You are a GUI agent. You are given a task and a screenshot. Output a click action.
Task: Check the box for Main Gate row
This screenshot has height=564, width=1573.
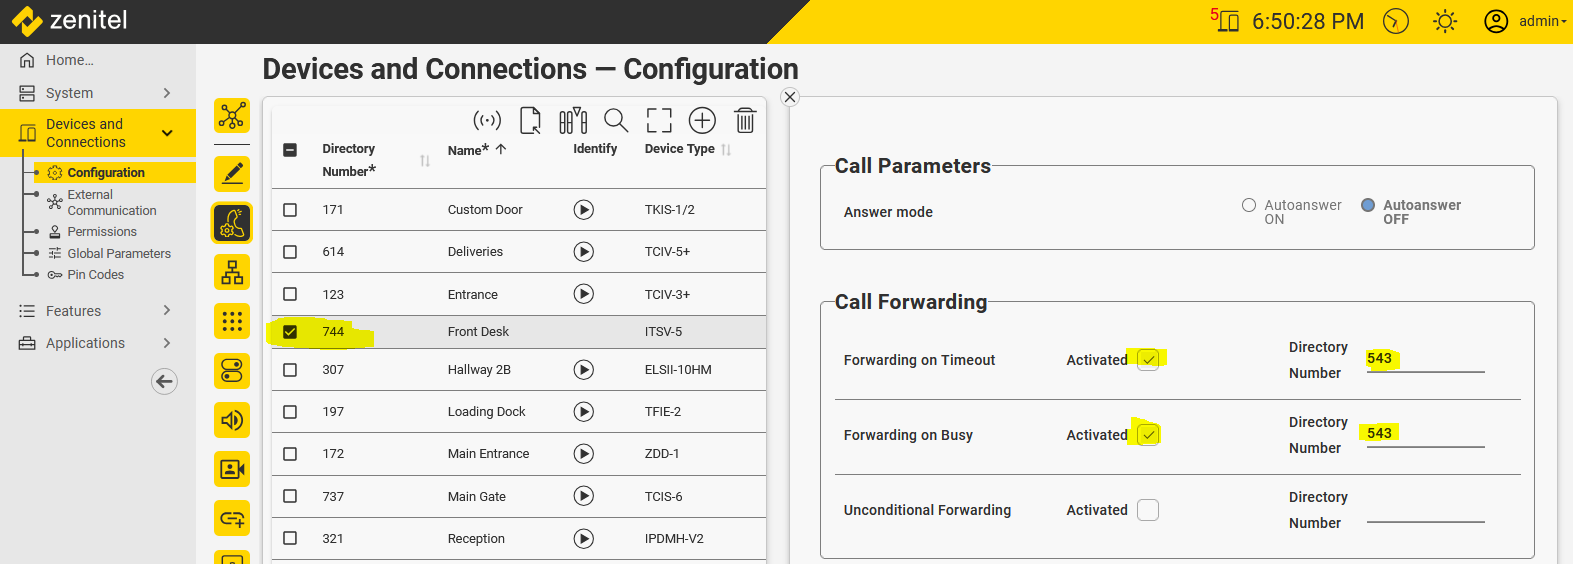tap(290, 496)
